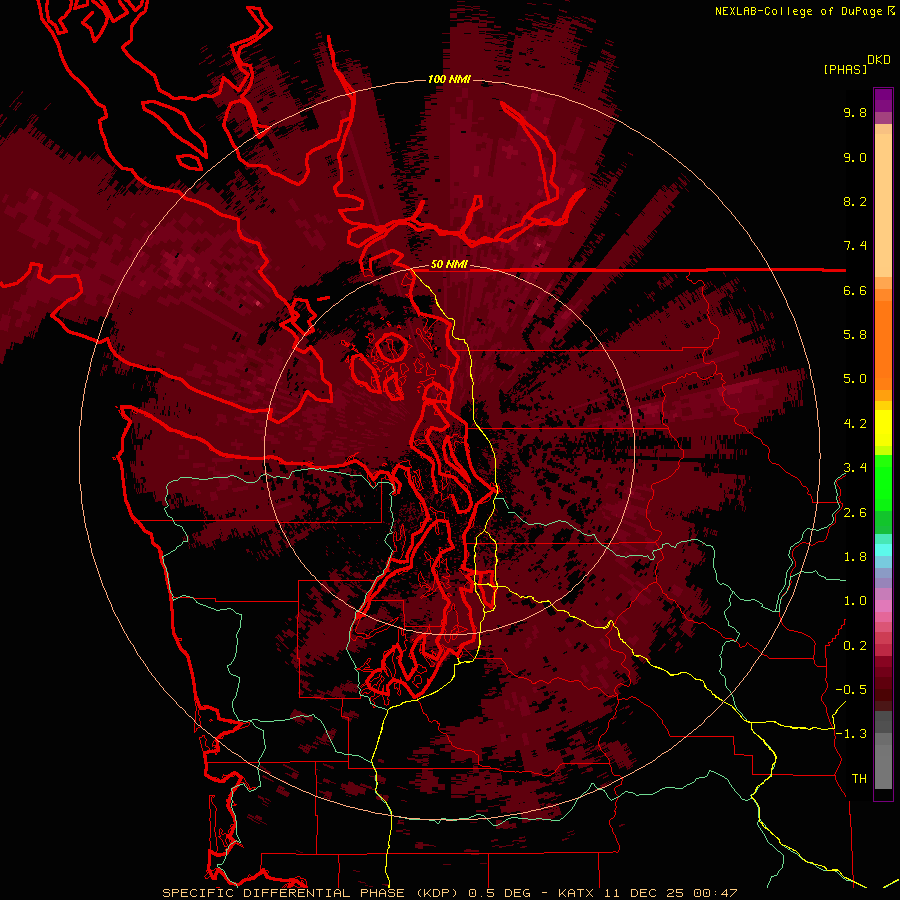Click the 5.8 scale label
Viewport: 900px width, 900px height.
855,335
